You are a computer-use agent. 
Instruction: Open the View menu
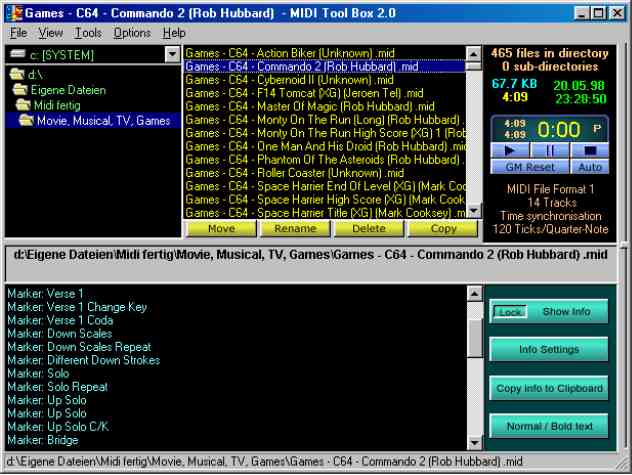coord(50,33)
